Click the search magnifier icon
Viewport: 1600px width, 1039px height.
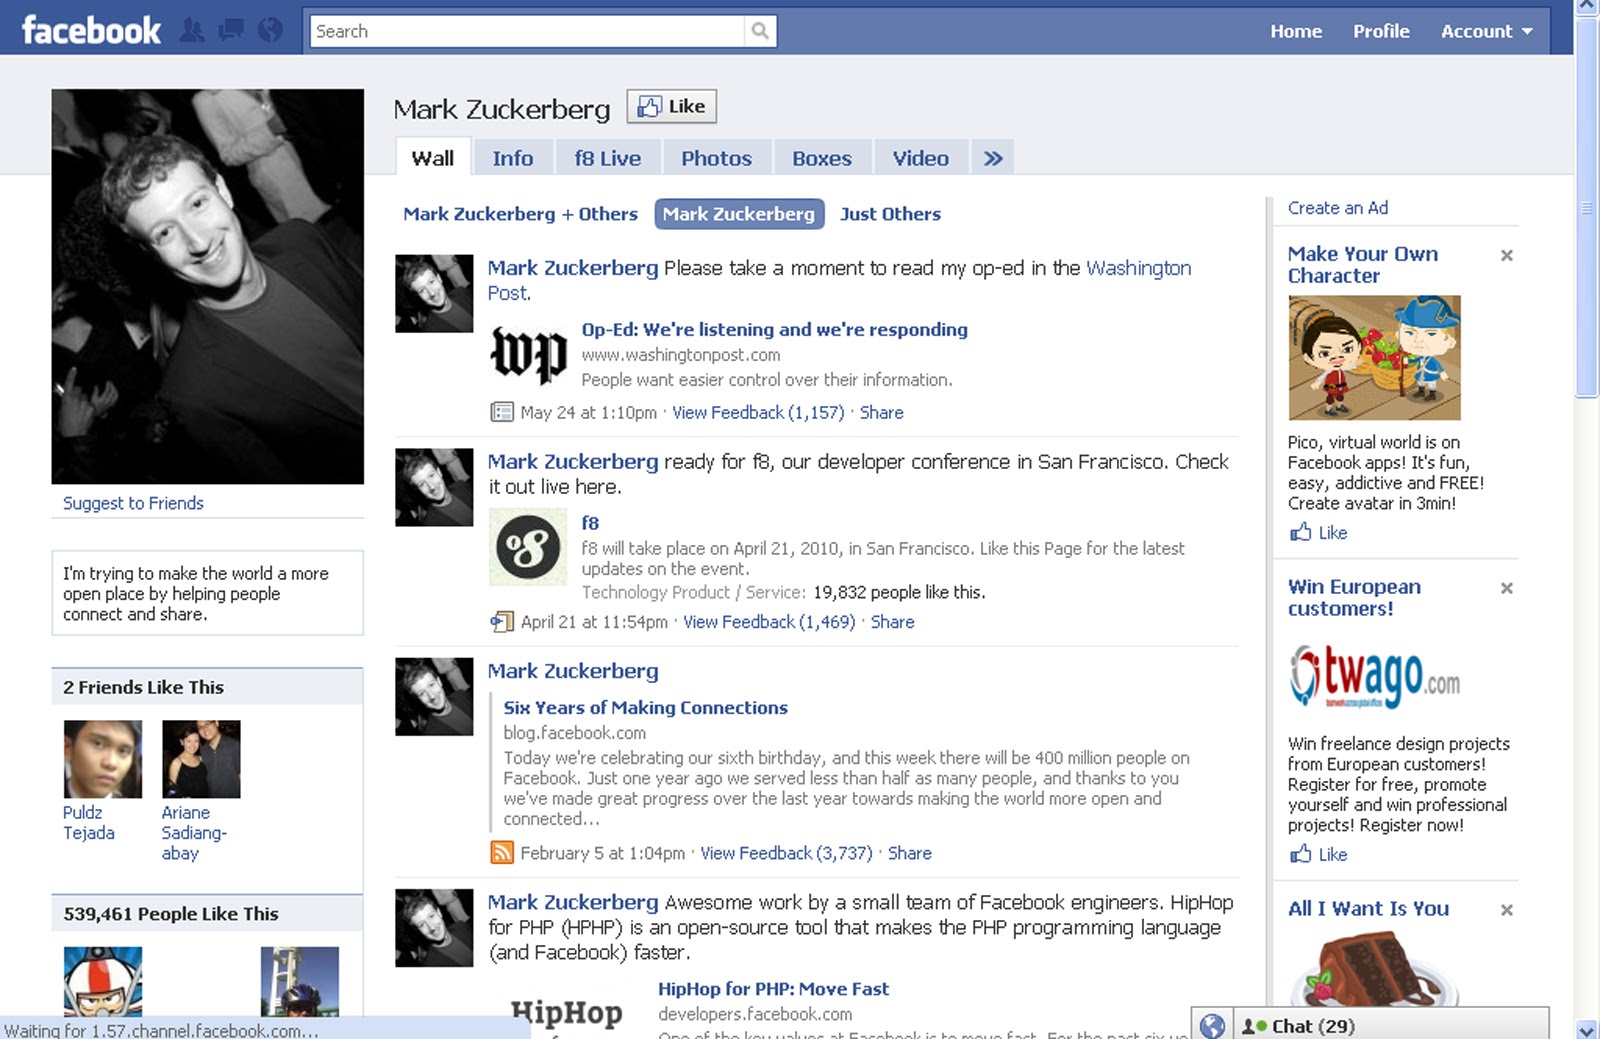pyautogui.click(x=760, y=31)
